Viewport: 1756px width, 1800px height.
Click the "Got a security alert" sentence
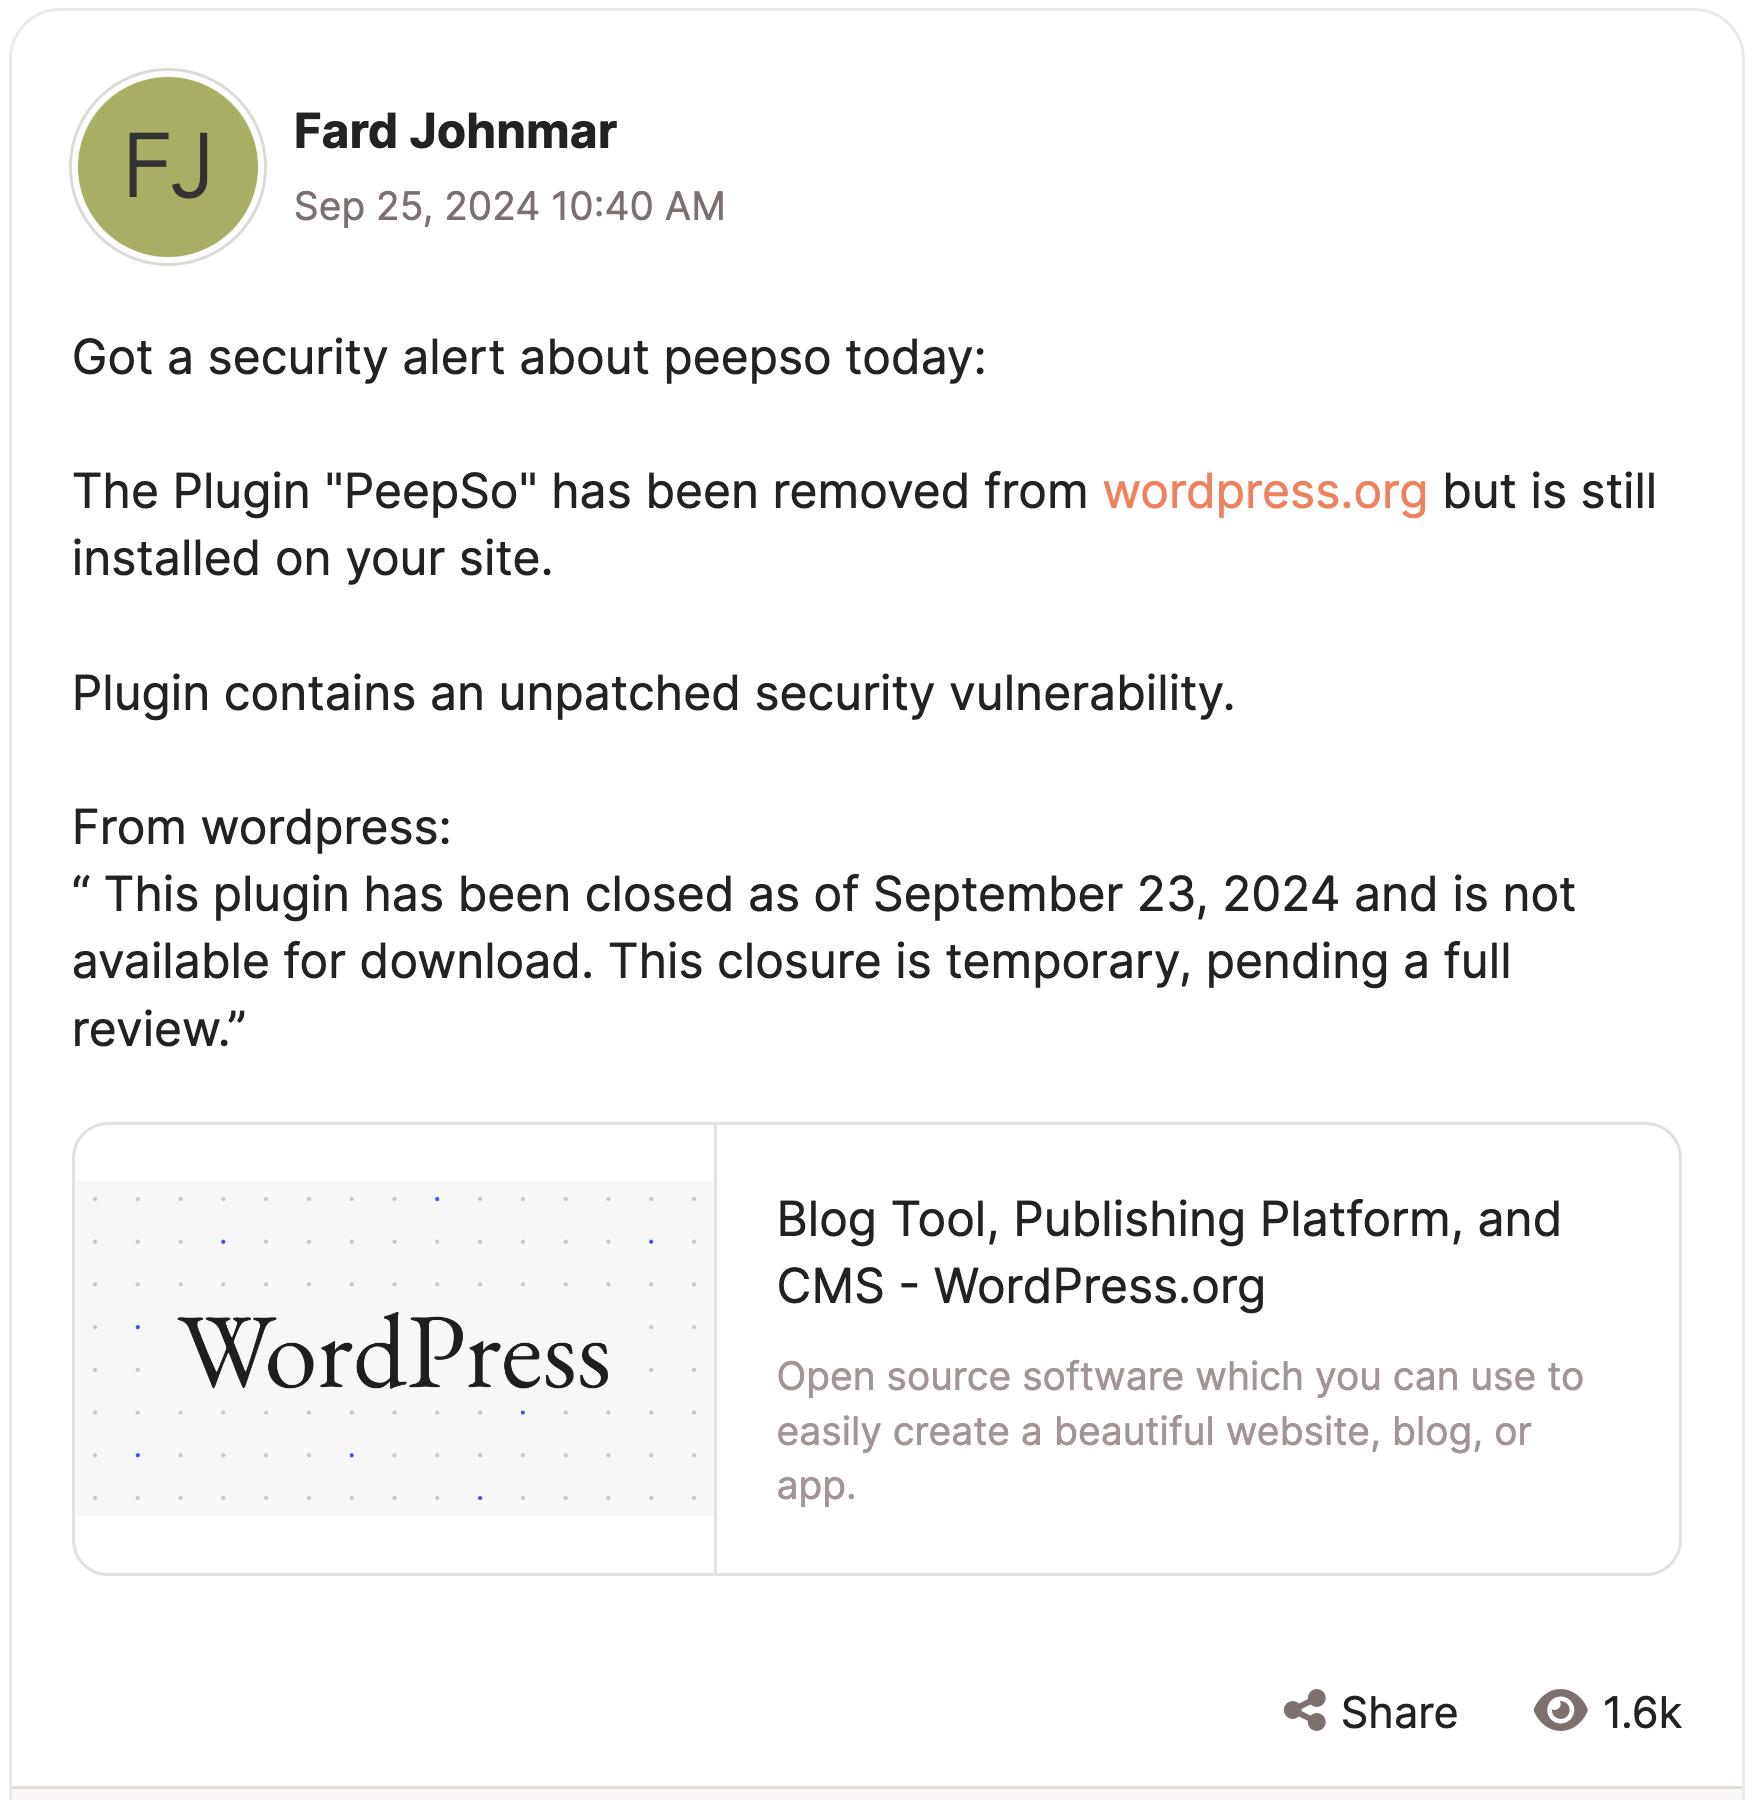point(529,358)
